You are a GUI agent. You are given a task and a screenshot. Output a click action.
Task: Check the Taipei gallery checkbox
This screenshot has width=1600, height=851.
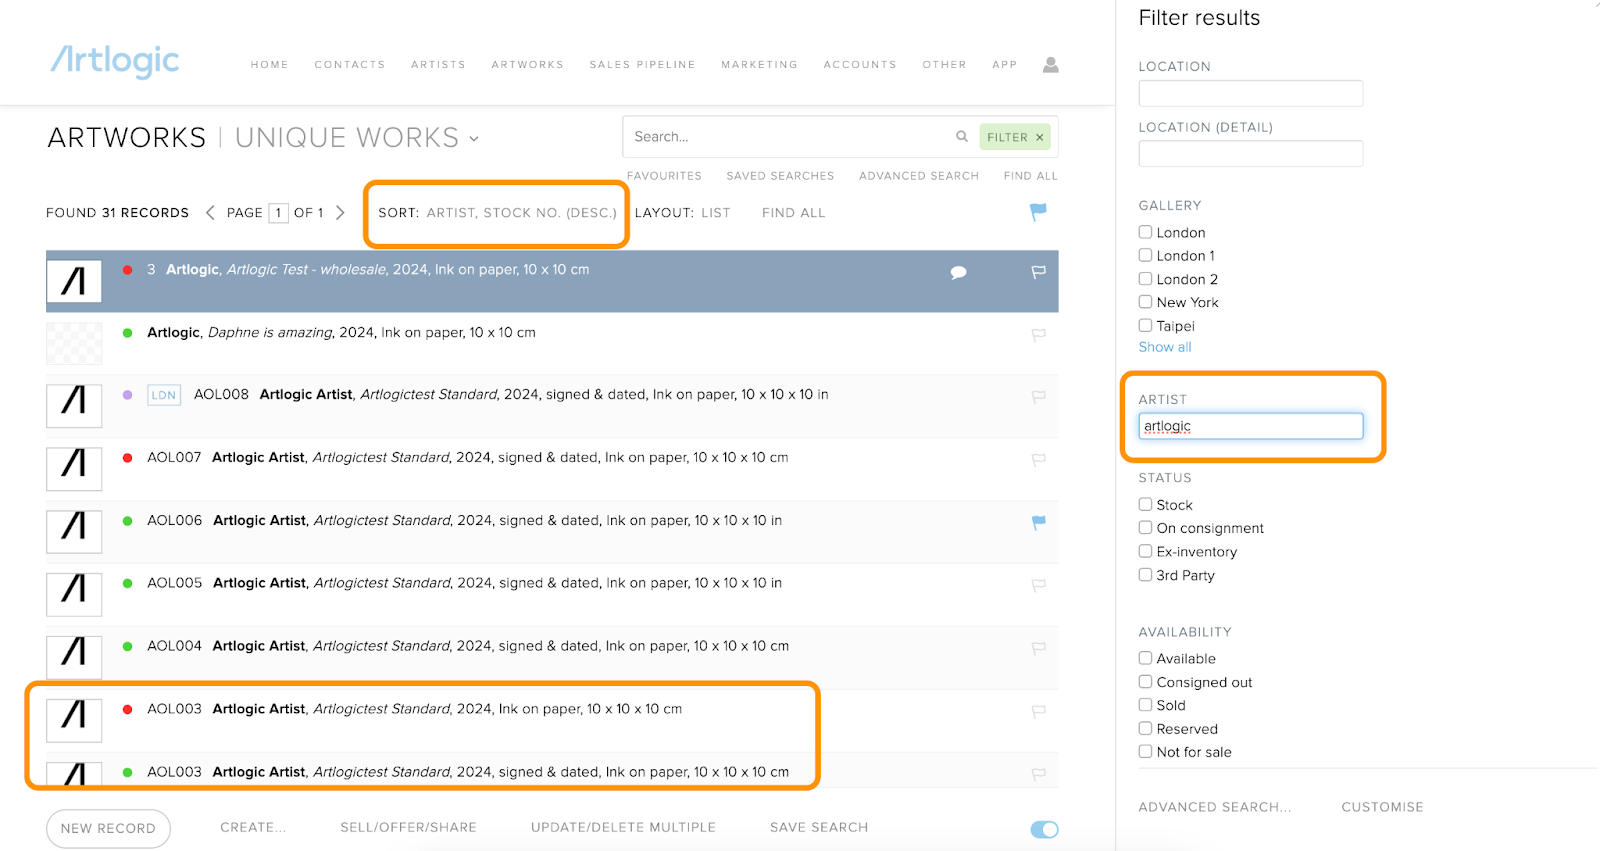tap(1145, 325)
